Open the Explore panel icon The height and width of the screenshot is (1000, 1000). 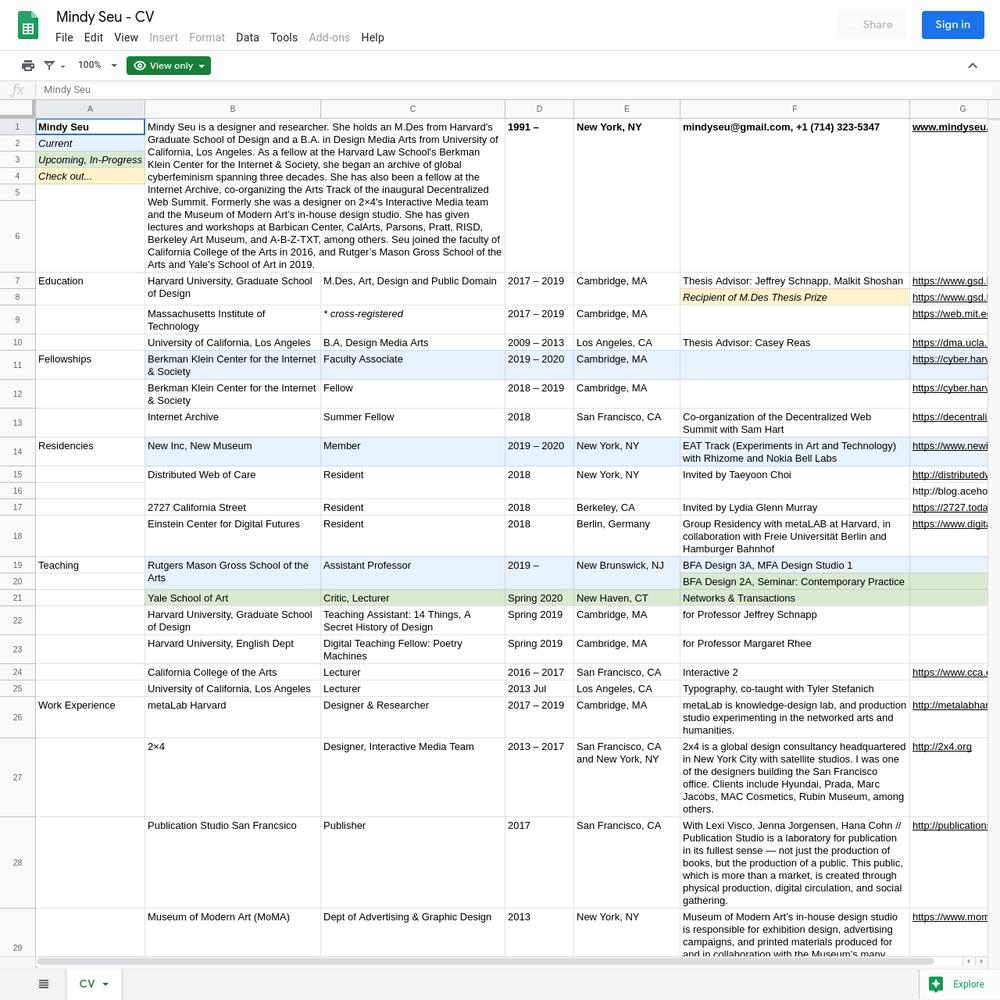[x=936, y=984]
